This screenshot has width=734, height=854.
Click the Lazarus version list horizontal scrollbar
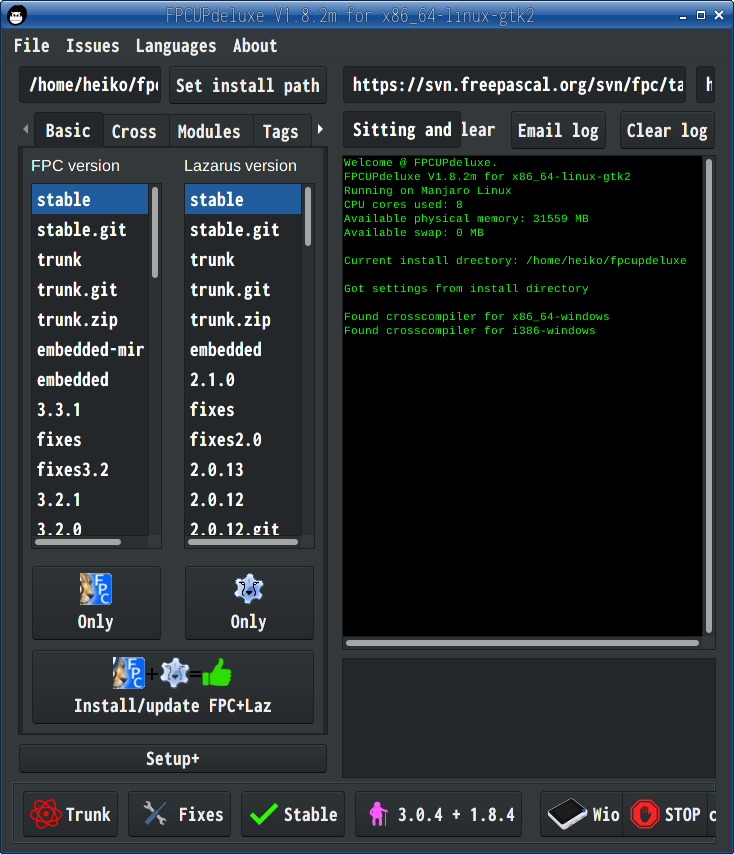click(x=243, y=542)
